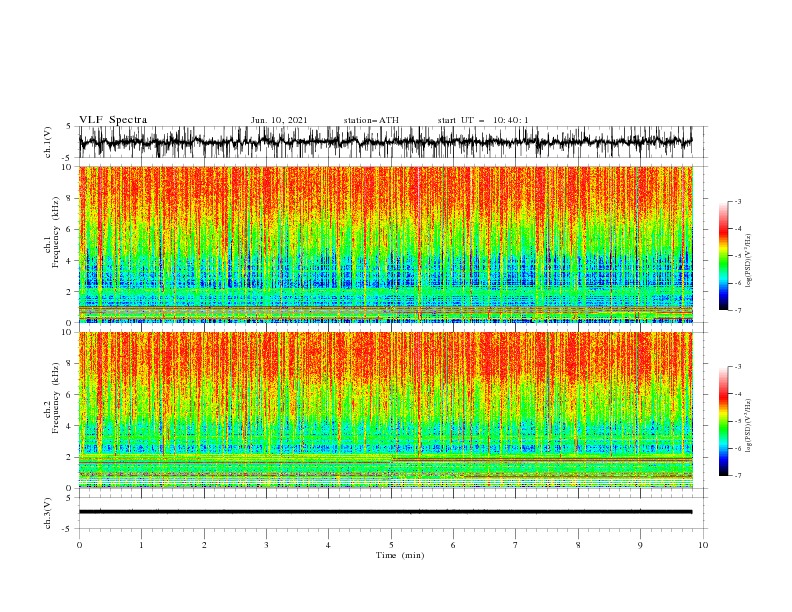Click the 'ch.3(V)' axis label

pos(48,513)
